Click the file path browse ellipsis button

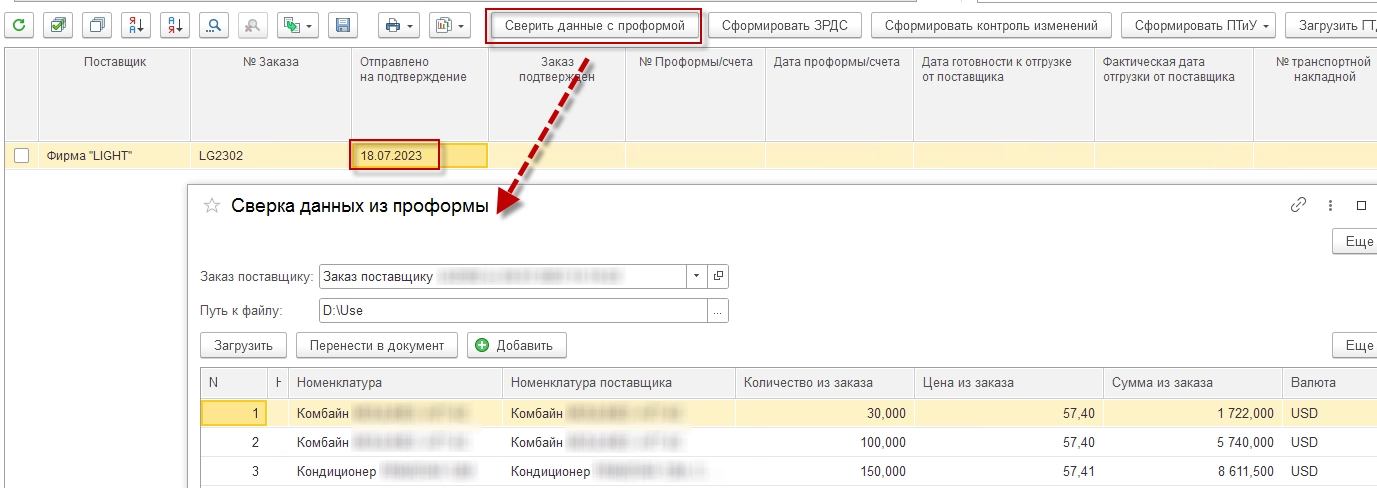point(718,311)
